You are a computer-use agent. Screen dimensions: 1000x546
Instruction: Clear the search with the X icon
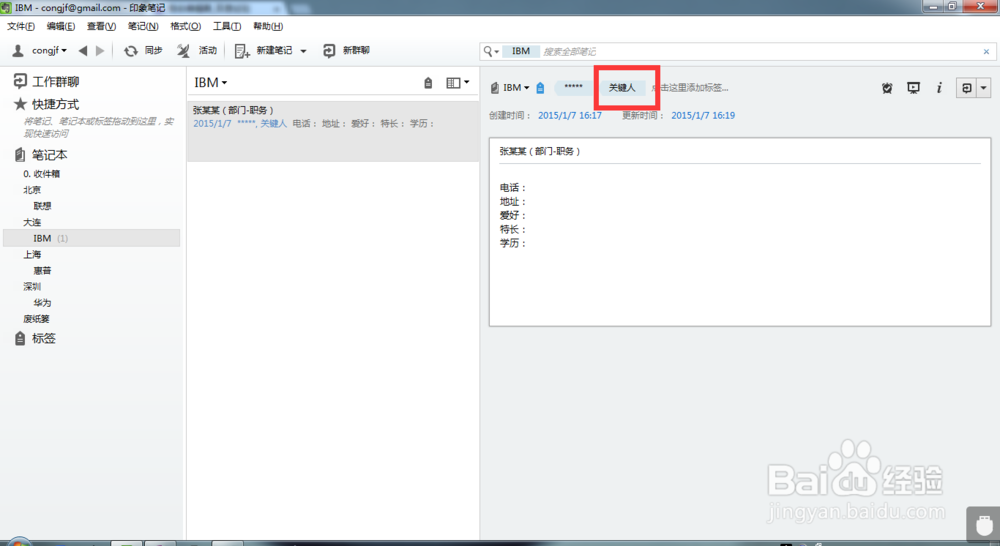click(986, 51)
